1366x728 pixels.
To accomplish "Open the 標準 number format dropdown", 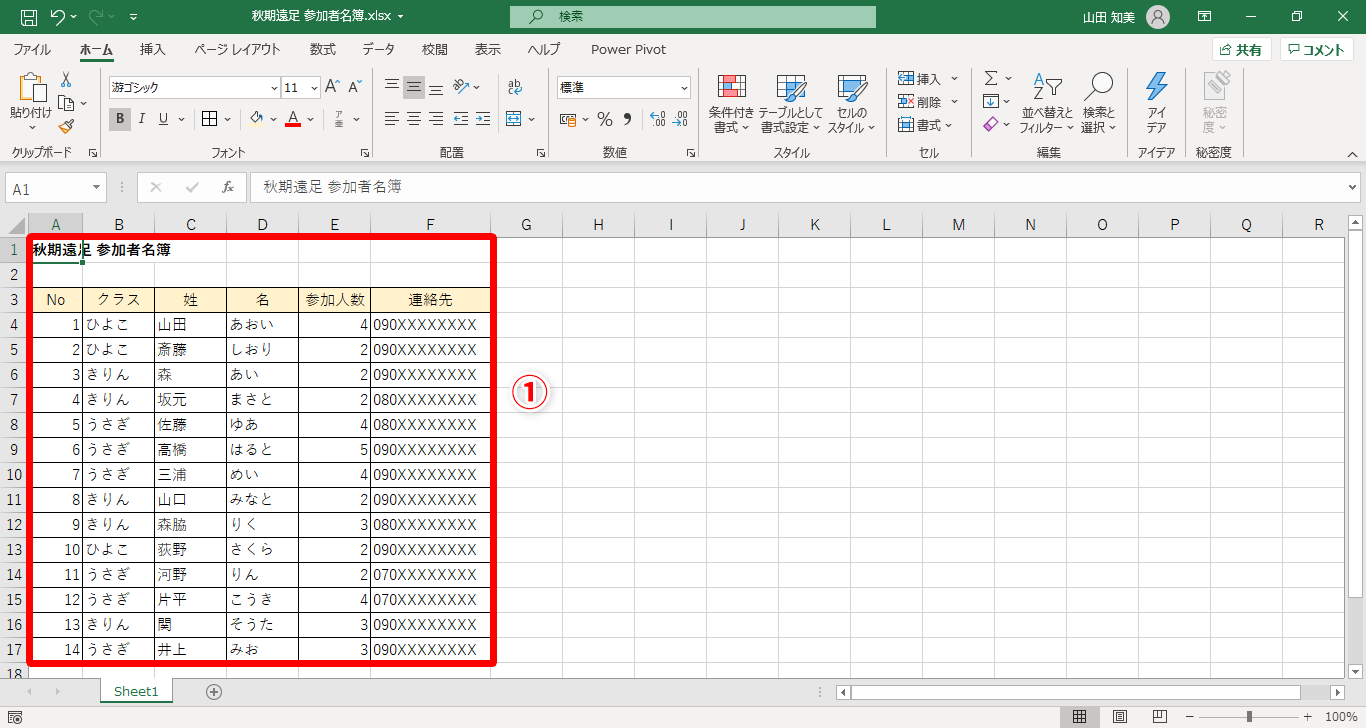I will click(684, 88).
